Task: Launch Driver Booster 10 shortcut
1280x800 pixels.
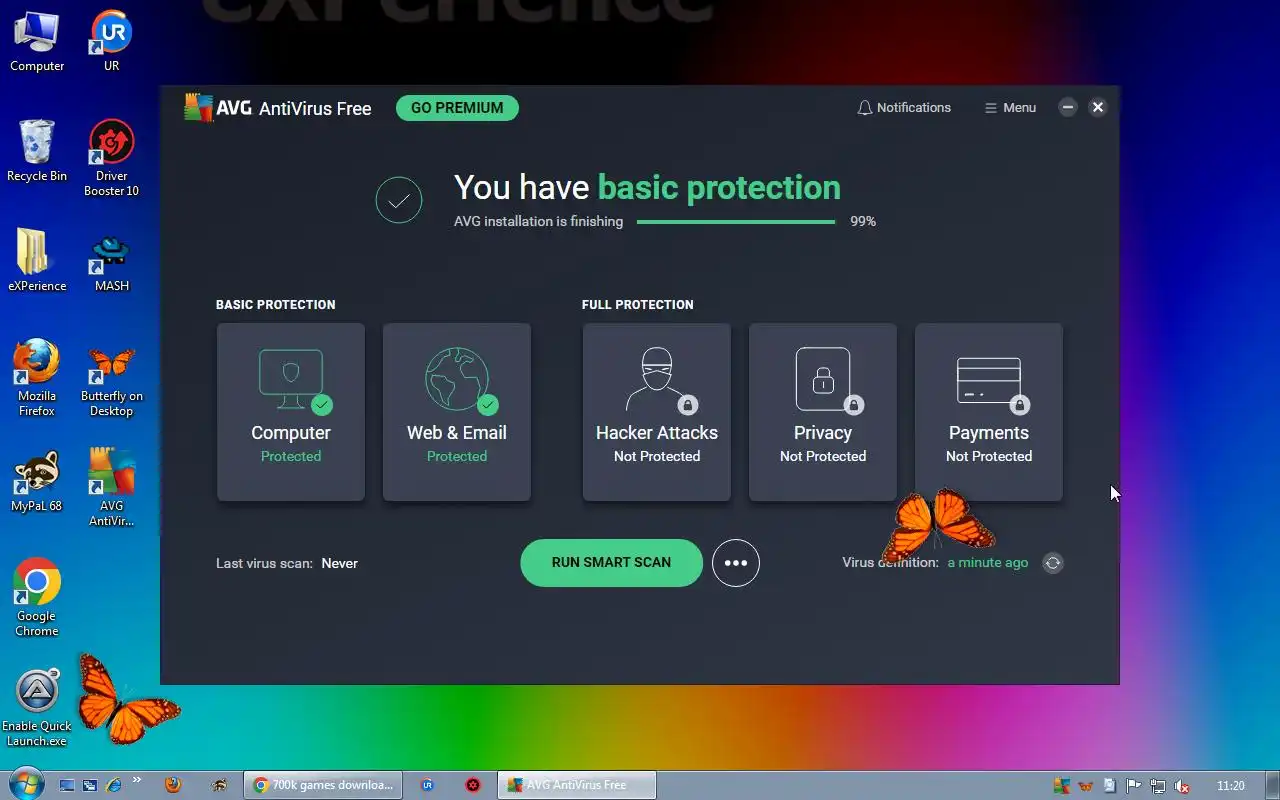Action: [111, 158]
